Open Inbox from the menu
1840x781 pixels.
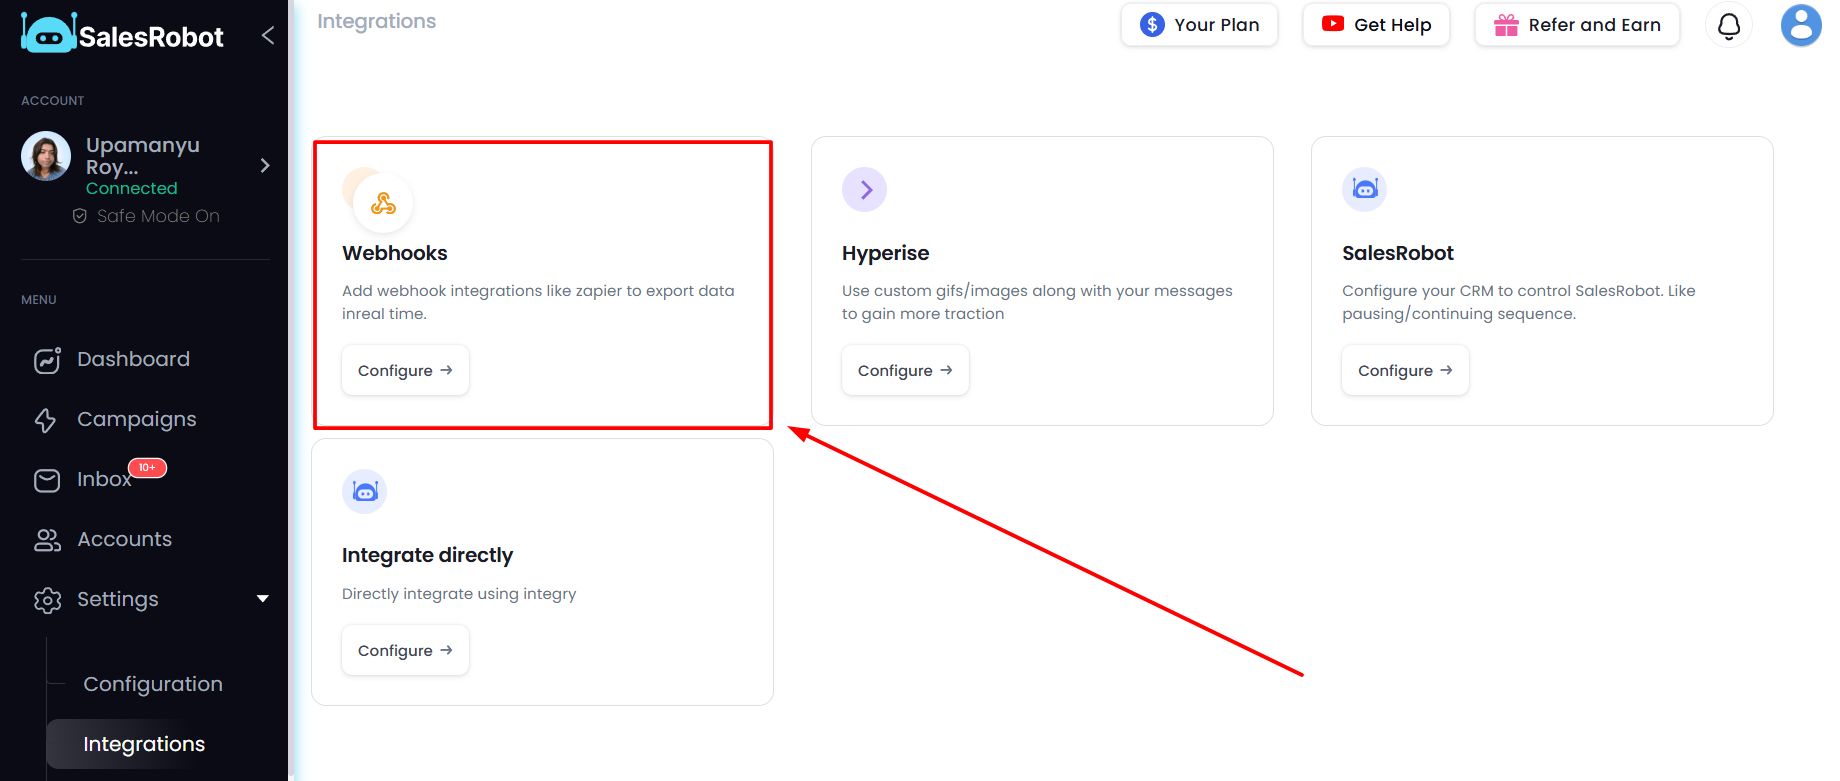[x=104, y=479]
